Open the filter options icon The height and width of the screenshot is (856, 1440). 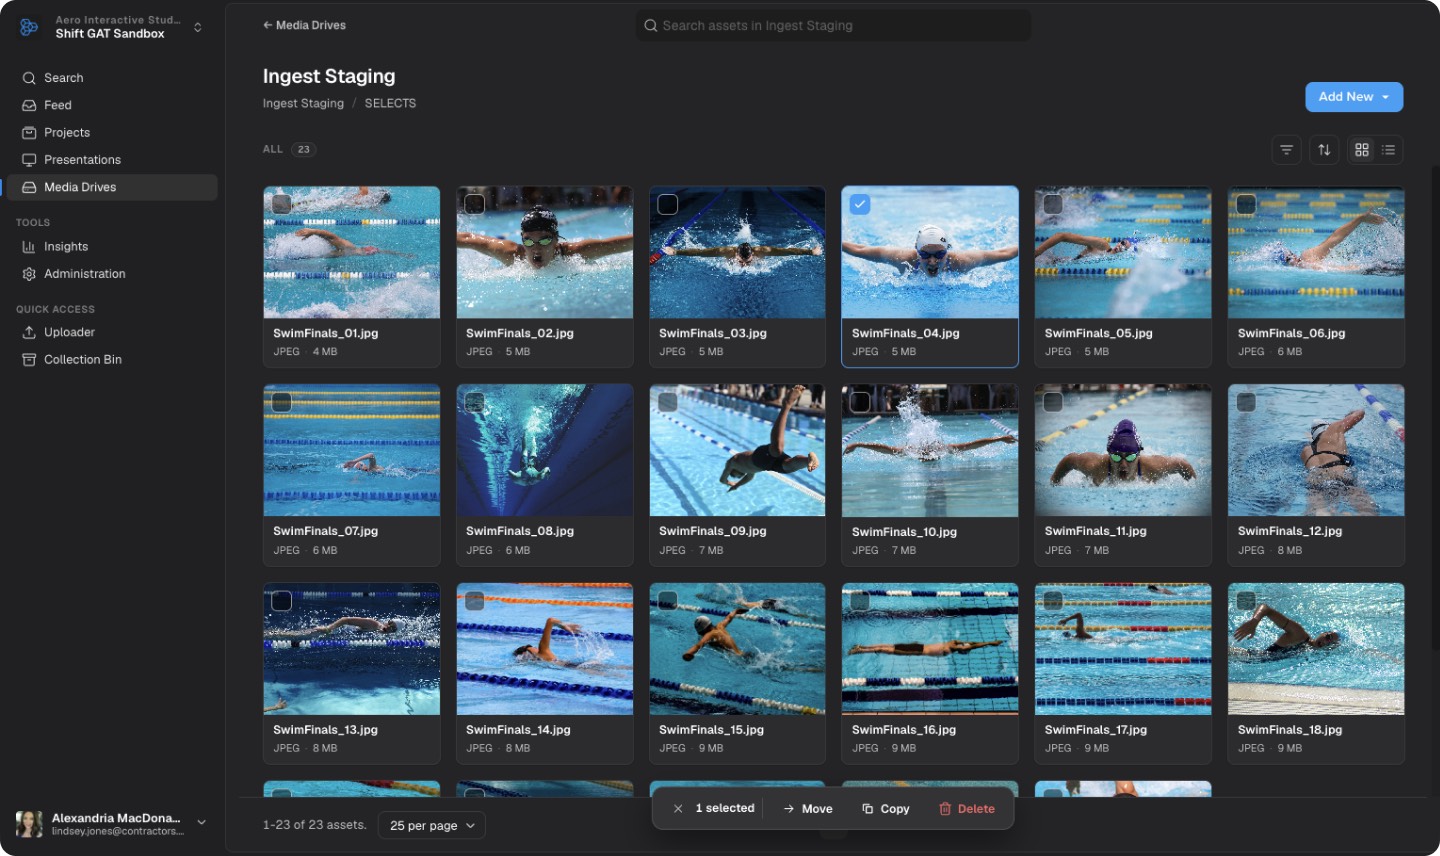1287,150
